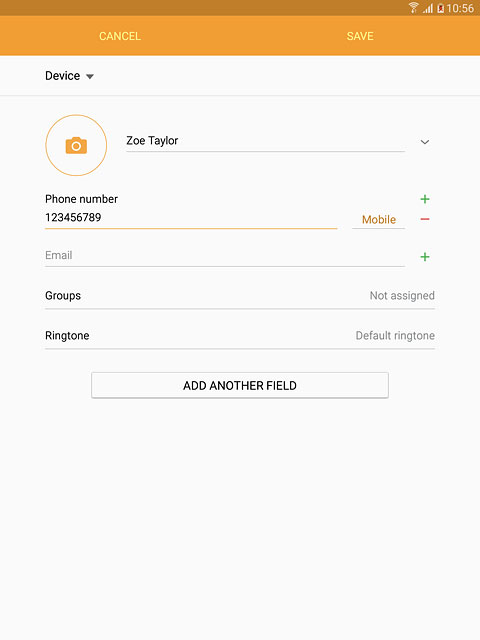Add another phone number with green plus
Screen dimensions: 480x640
pos(425,199)
